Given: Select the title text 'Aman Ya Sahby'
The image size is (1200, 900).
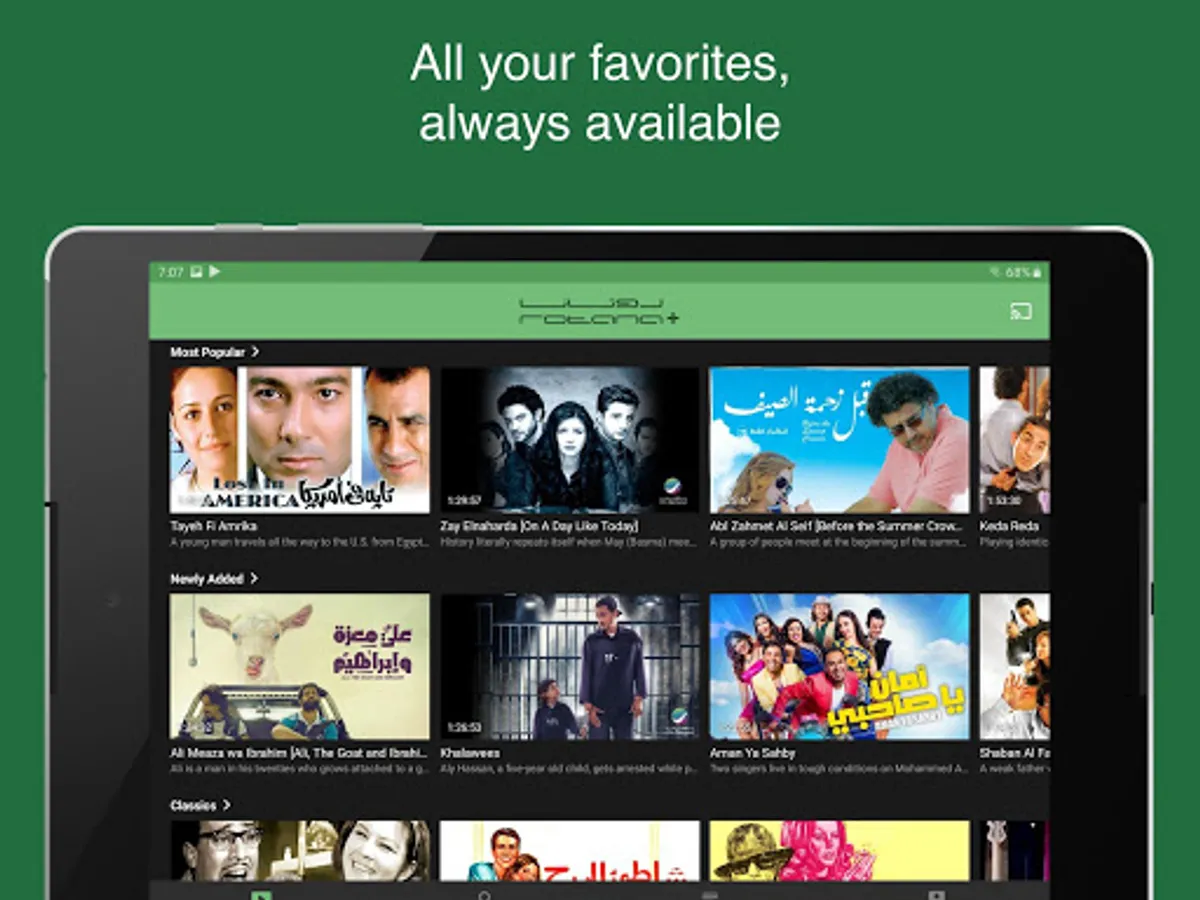Looking at the screenshot, I should [x=752, y=753].
